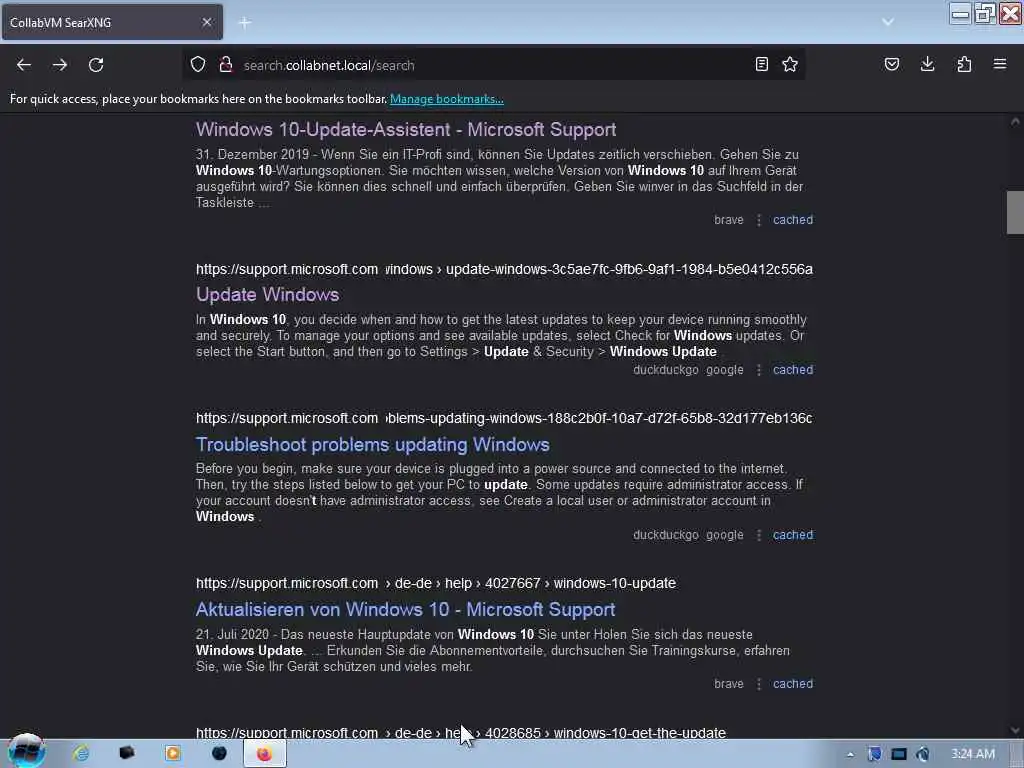Close the CollabVM SearXNG tab
Image resolution: width=1024 pixels, height=768 pixels.
(206, 22)
